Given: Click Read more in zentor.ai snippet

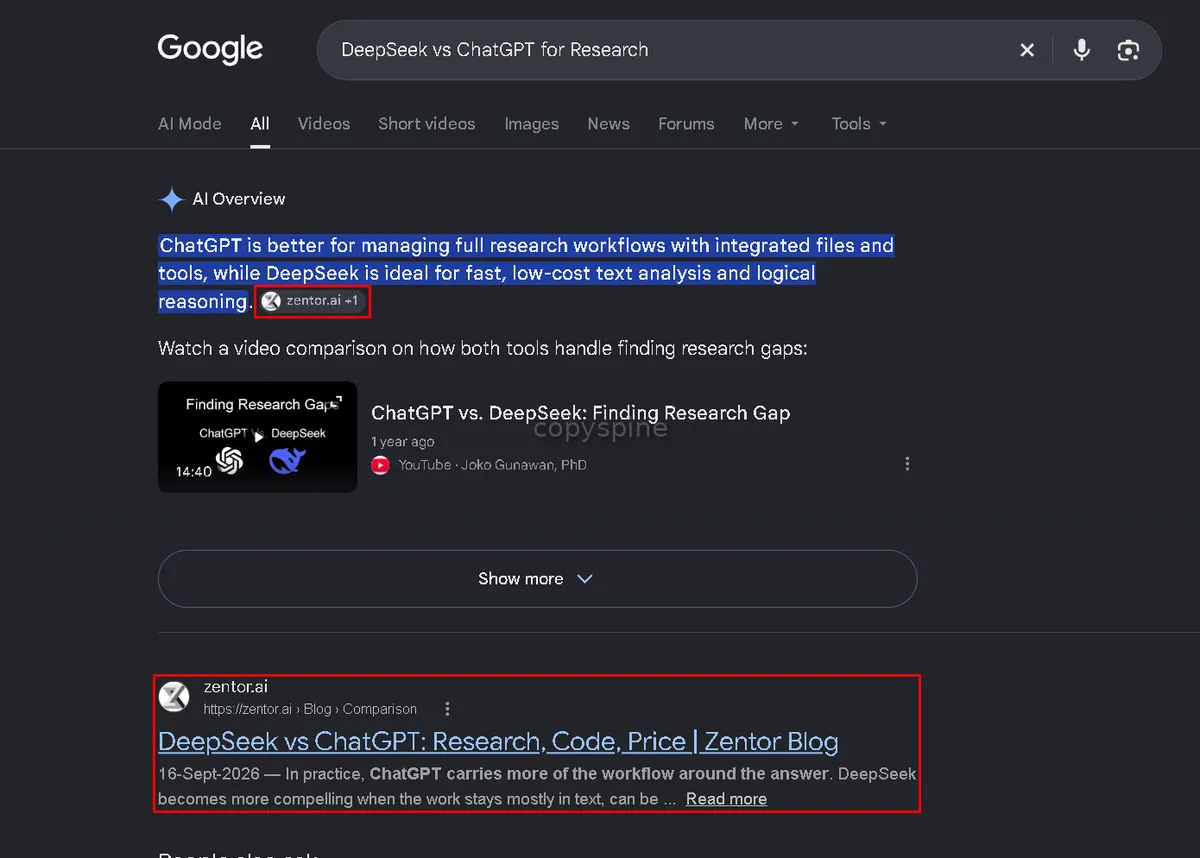Looking at the screenshot, I should pyautogui.click(x=726, y=799).
